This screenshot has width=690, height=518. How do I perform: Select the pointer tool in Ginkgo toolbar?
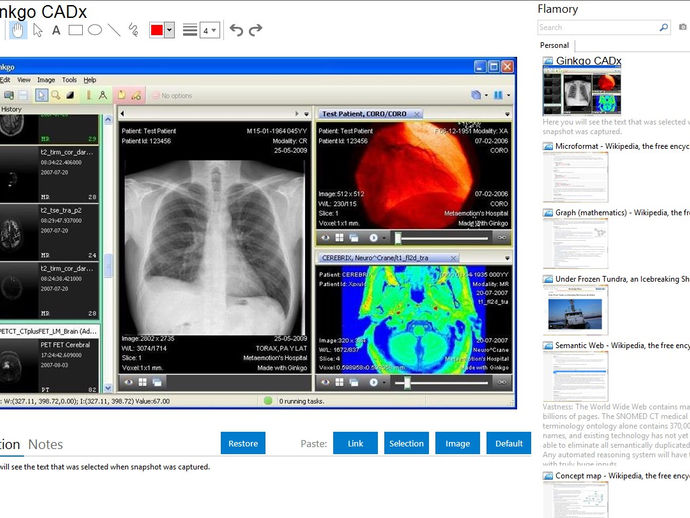(x=41, y=95)
